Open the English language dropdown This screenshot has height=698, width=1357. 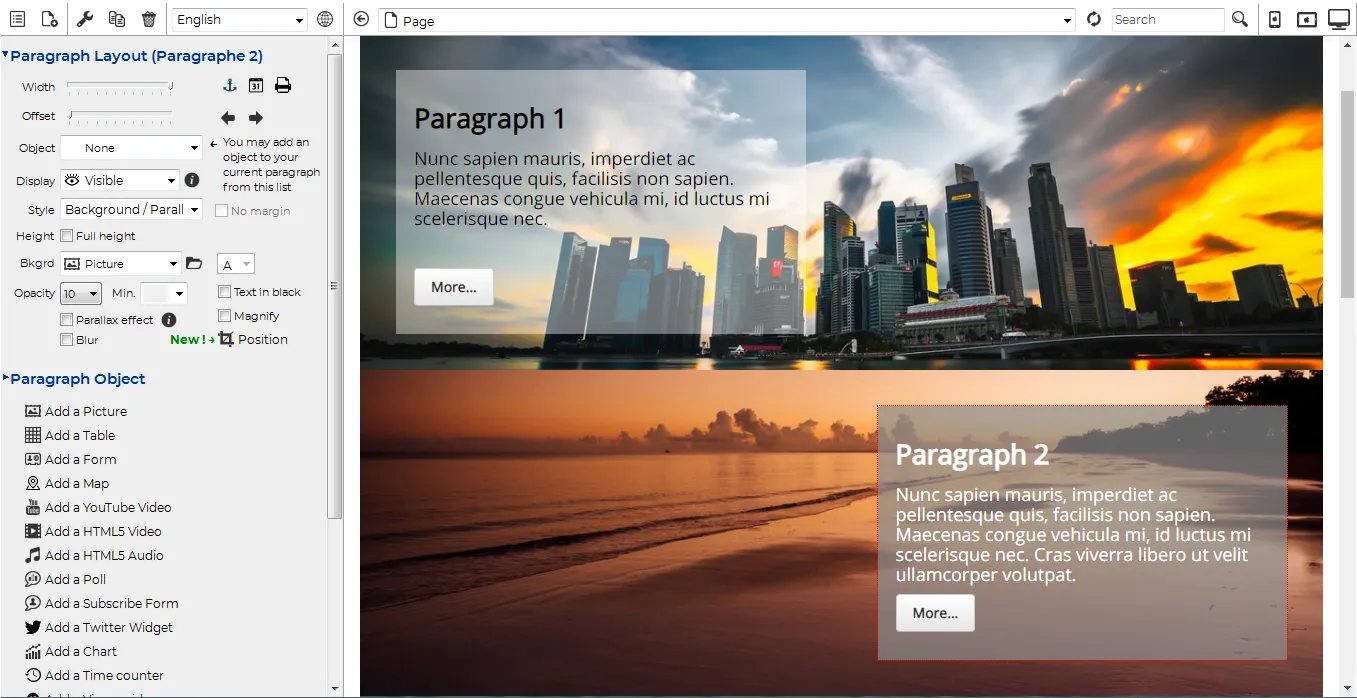tap(240, 19)
